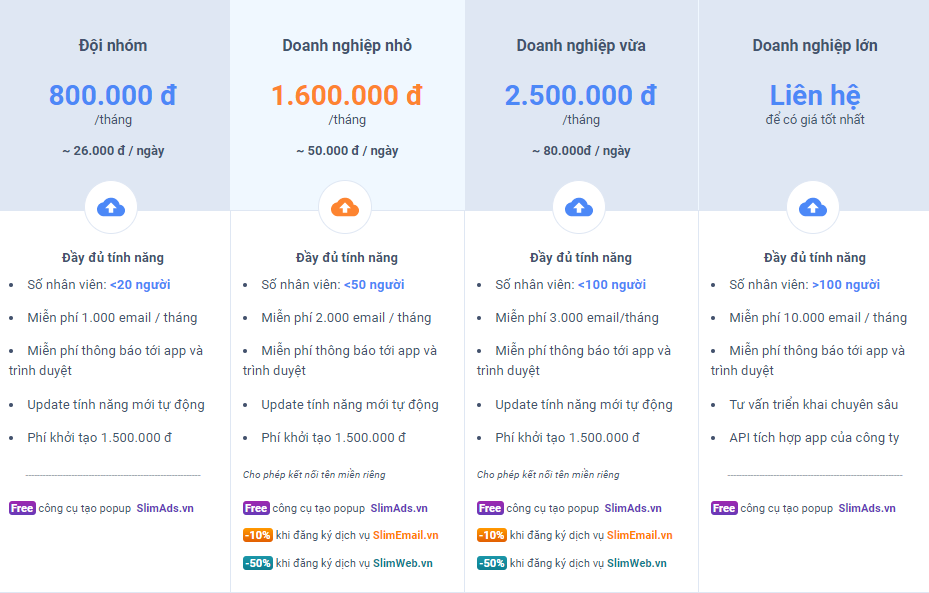
Task: Click the teal -50% badge in Doanh nghiệp vừa
Action: (492, 563)
